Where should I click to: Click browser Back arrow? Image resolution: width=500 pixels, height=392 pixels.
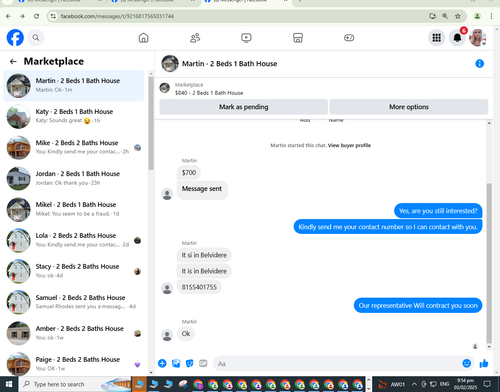click(8, 16)
